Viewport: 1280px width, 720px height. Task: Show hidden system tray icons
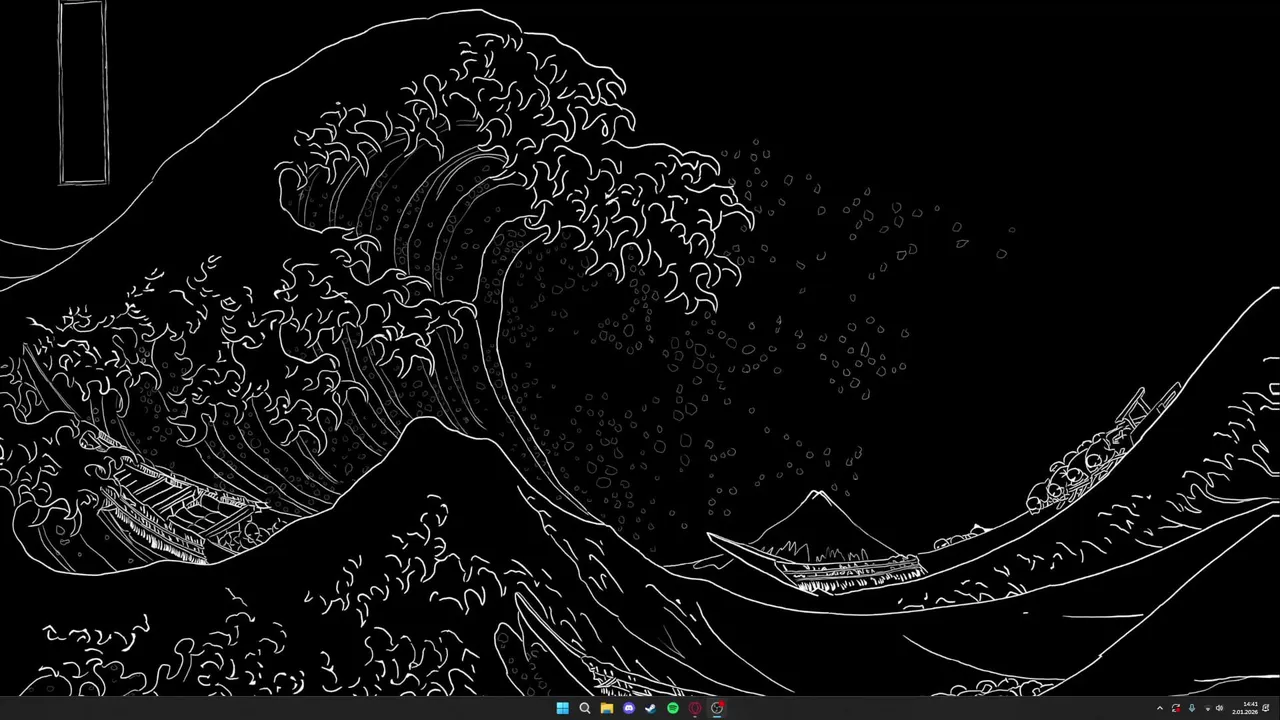click(1160, 708)
